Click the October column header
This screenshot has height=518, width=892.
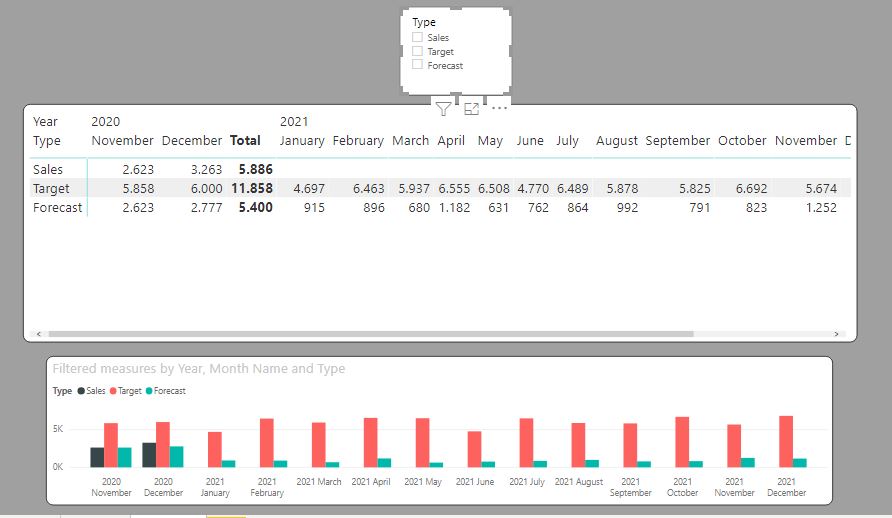pos(742,140)
